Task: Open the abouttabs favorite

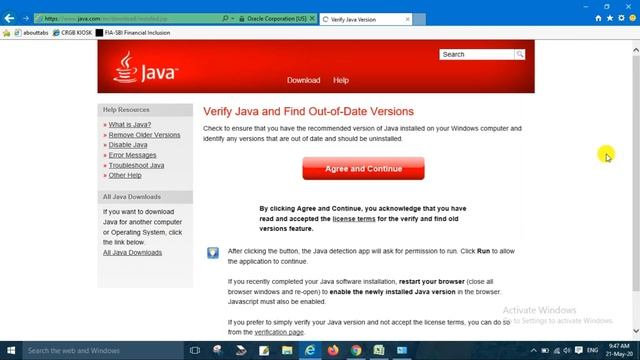Action: coord(31,33)
